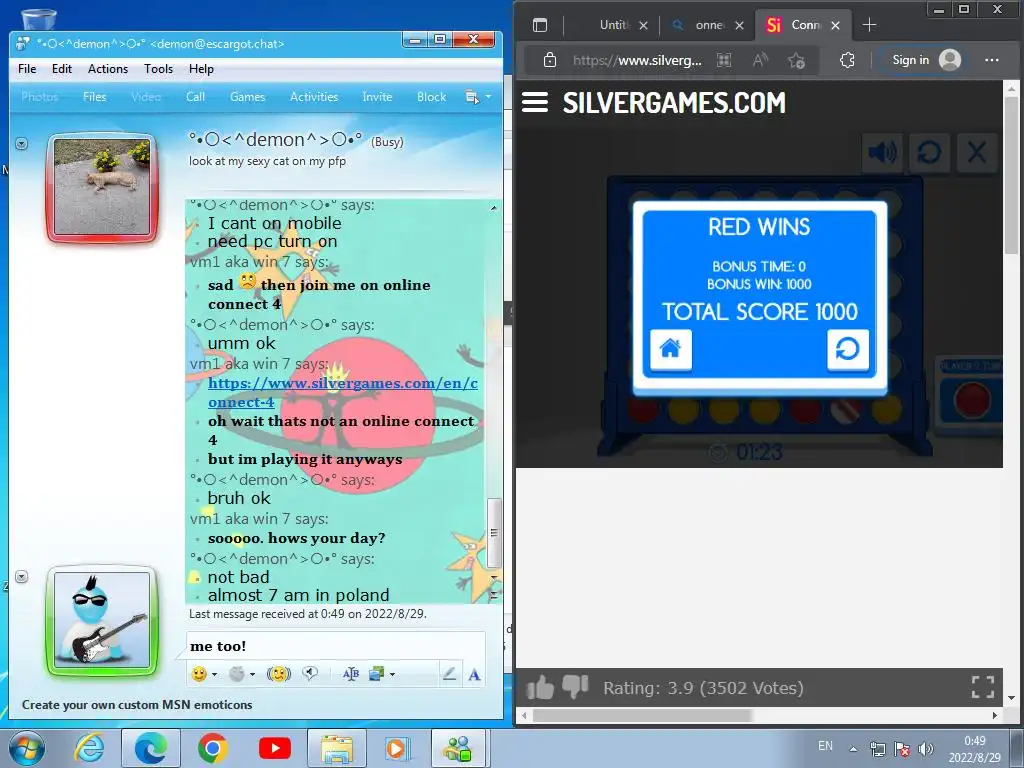1024x768 pixels.
Task: Dislike the game with thumbs down
Action: pos(575,687)
